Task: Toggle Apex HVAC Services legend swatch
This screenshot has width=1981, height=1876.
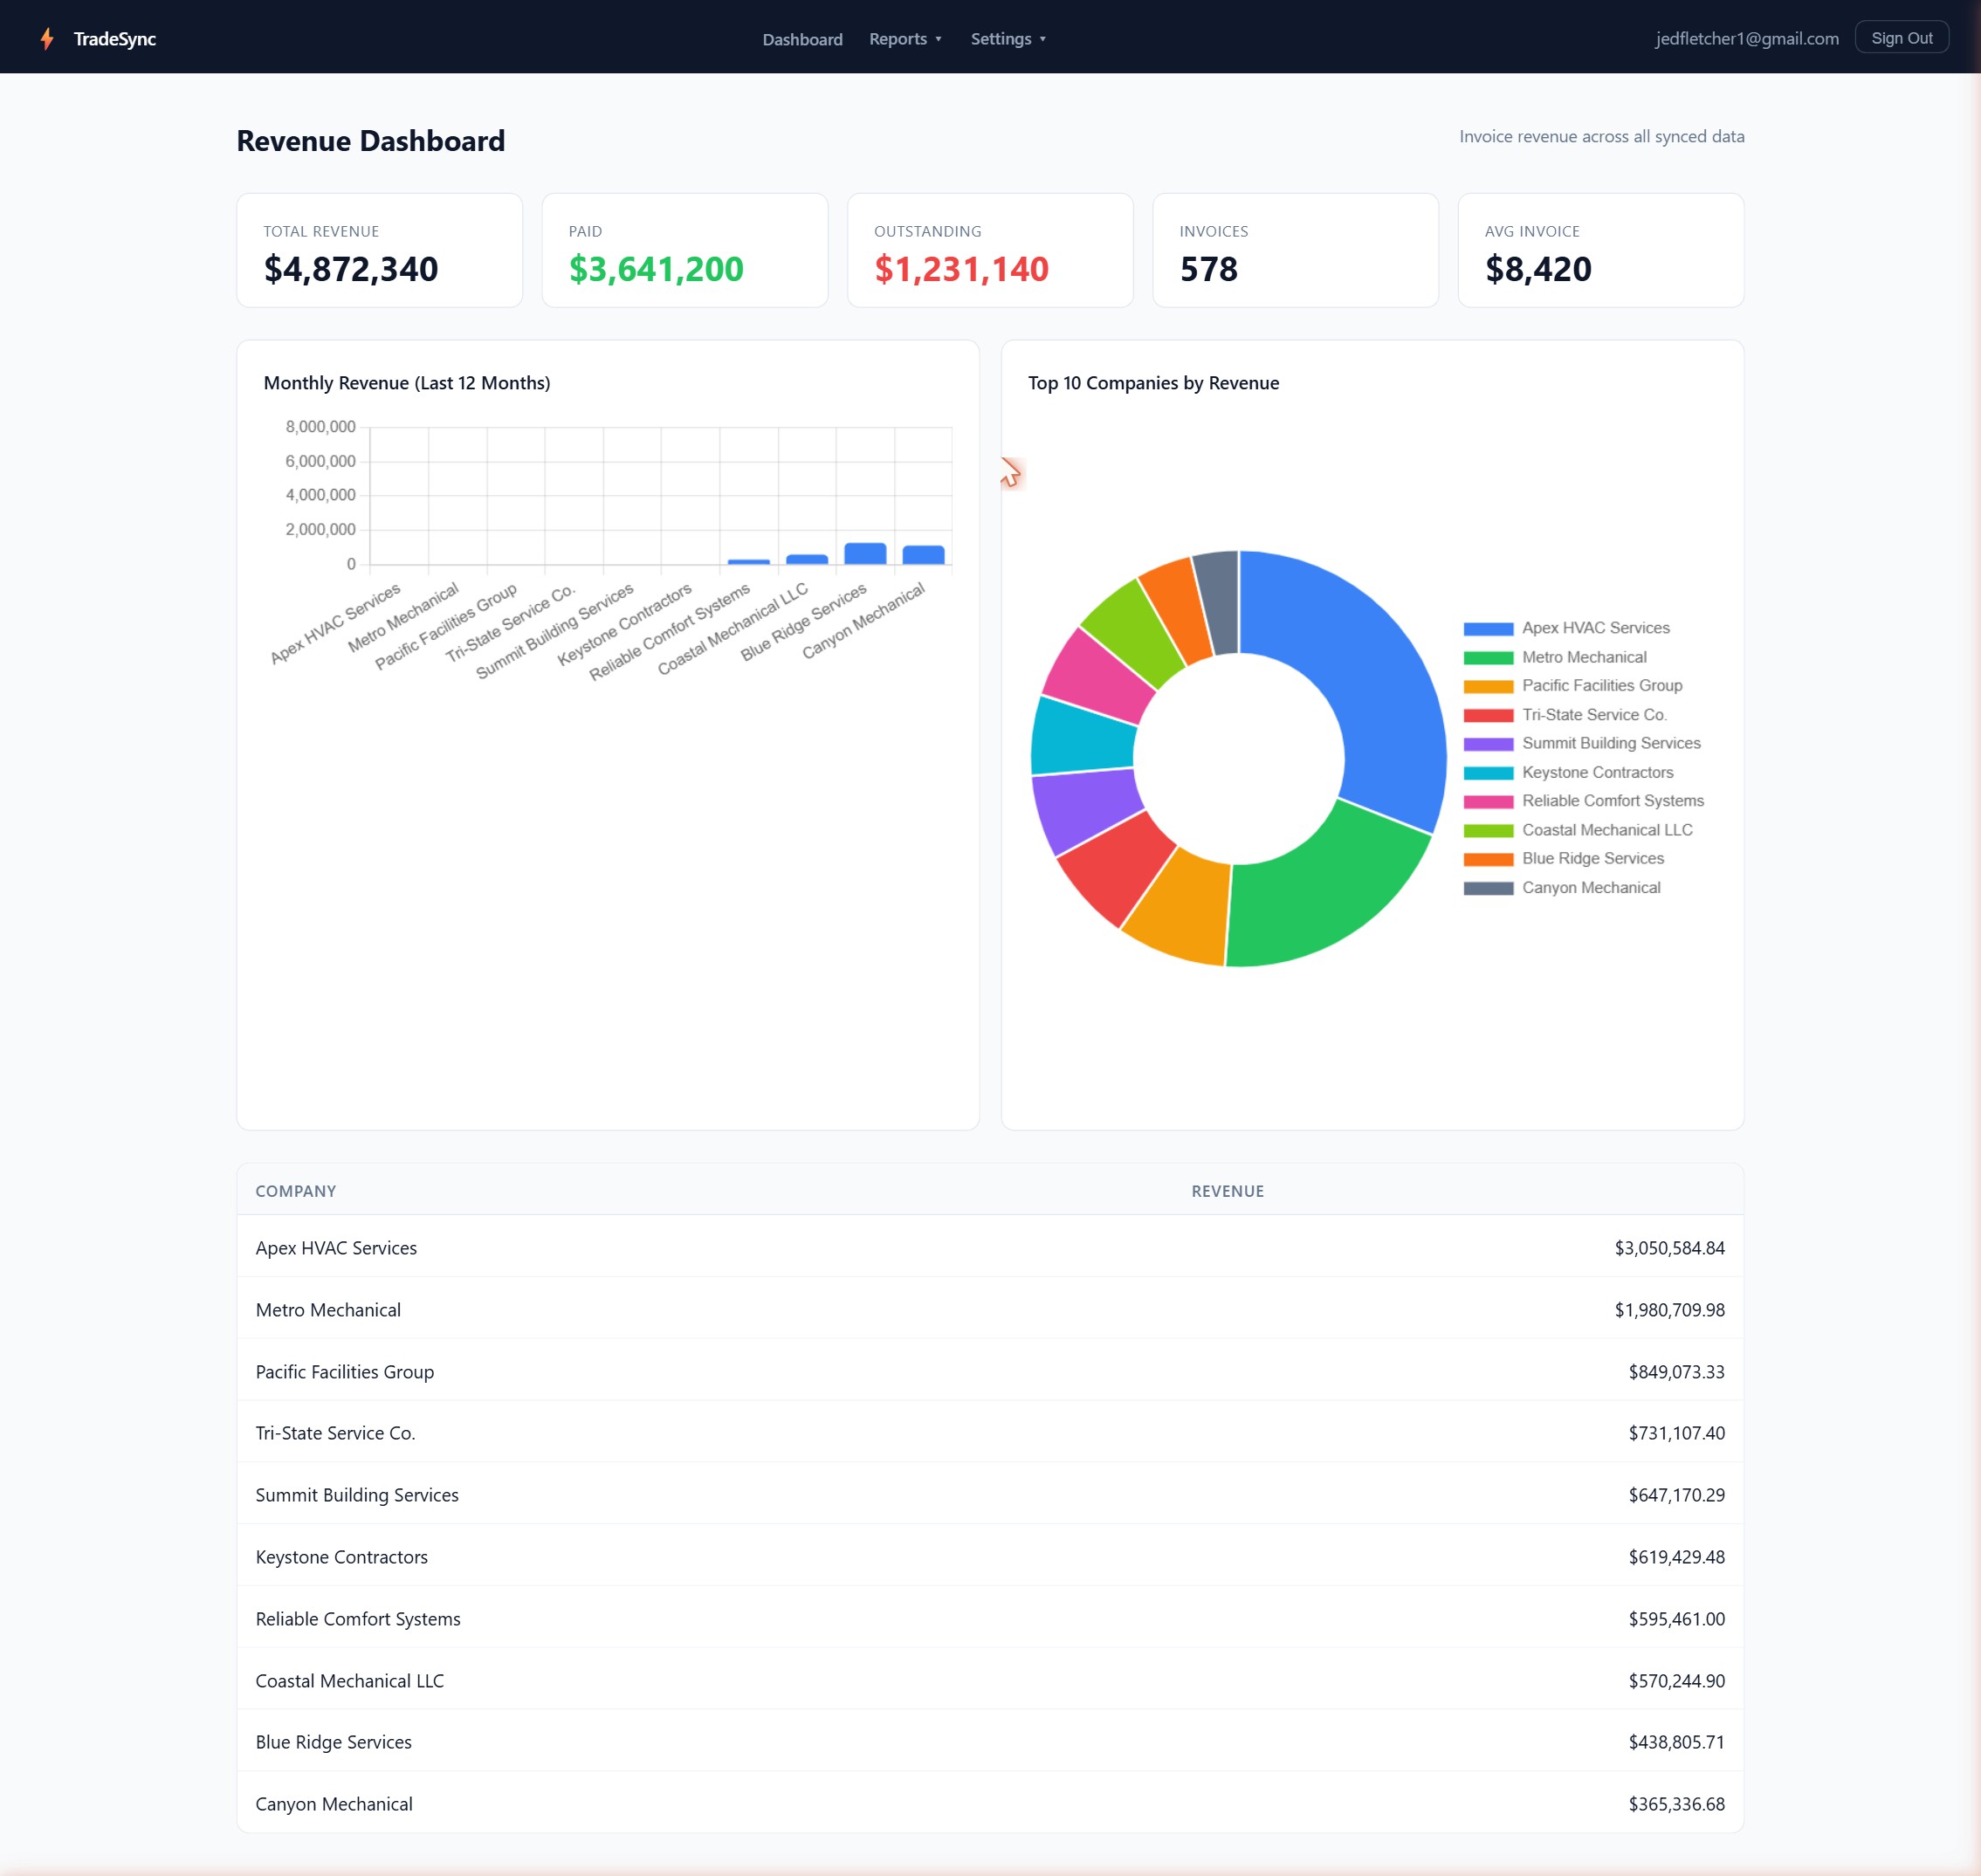Action: (x=1488, y=629)
